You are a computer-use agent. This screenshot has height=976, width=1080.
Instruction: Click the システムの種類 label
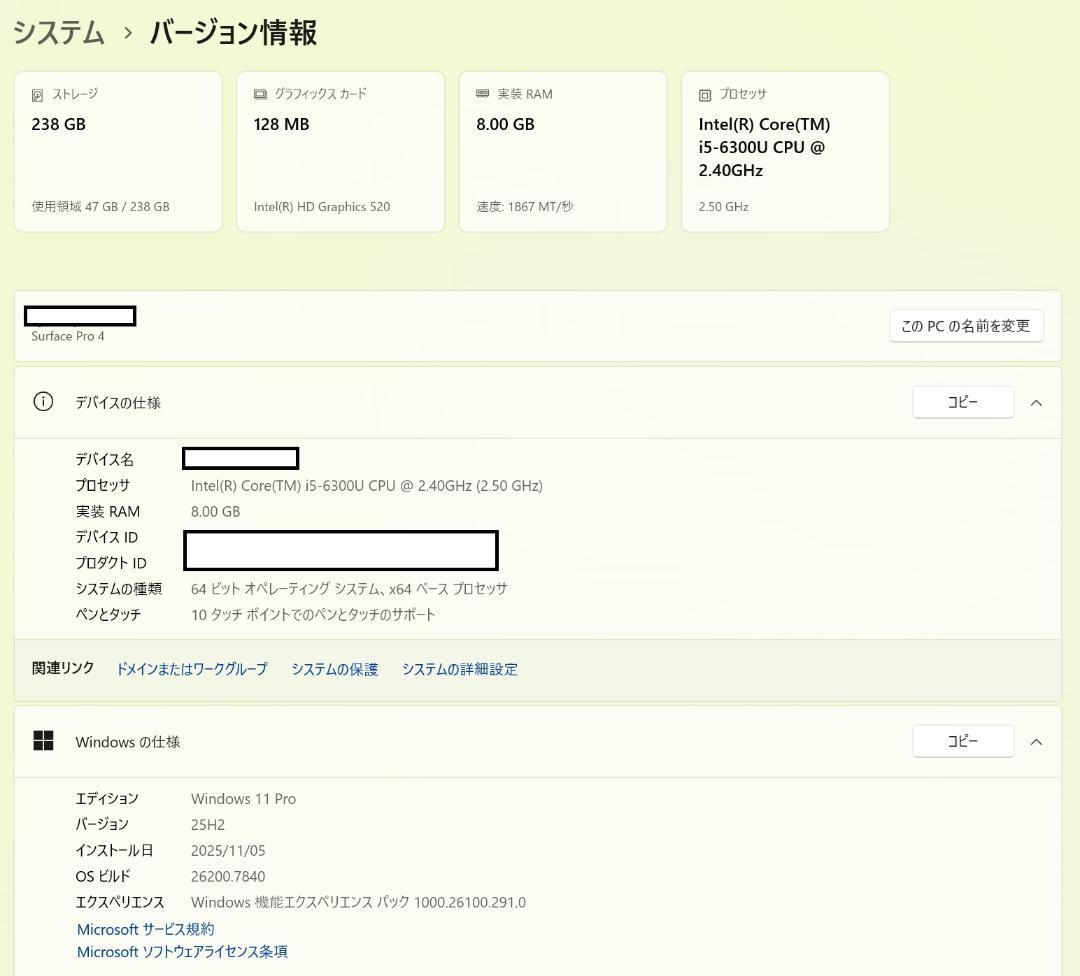(118, 589)
